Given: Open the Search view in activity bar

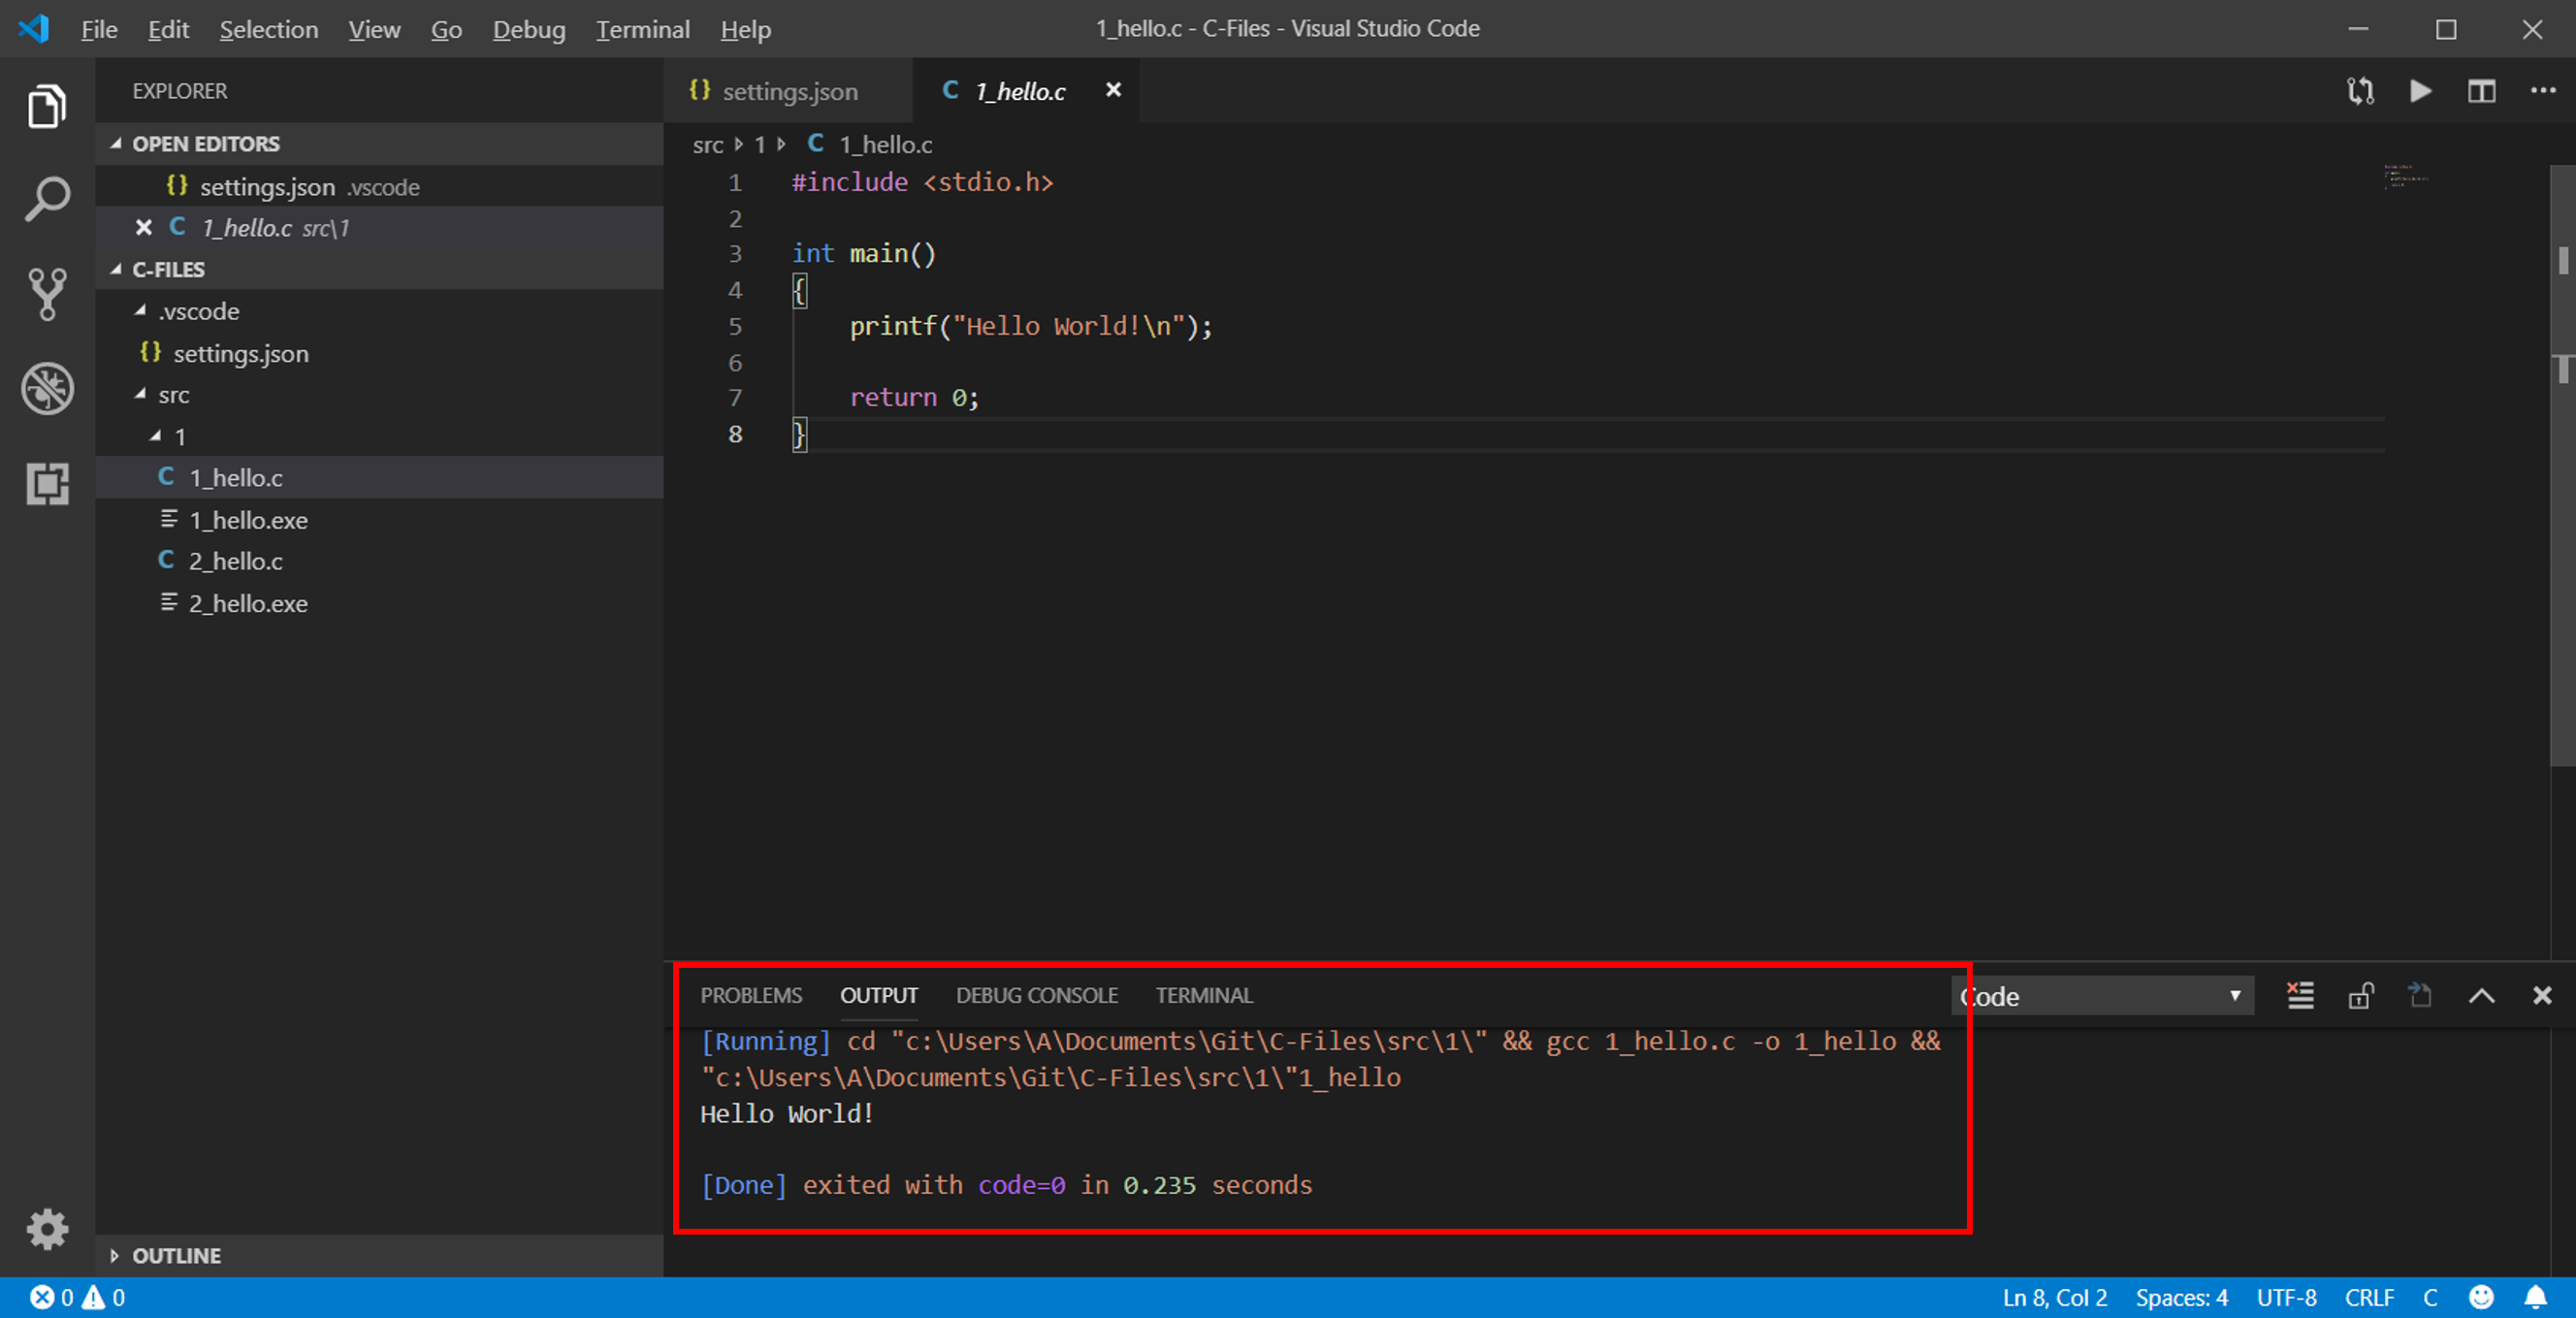Looking at the screenshot, I should tap(47, 199).
